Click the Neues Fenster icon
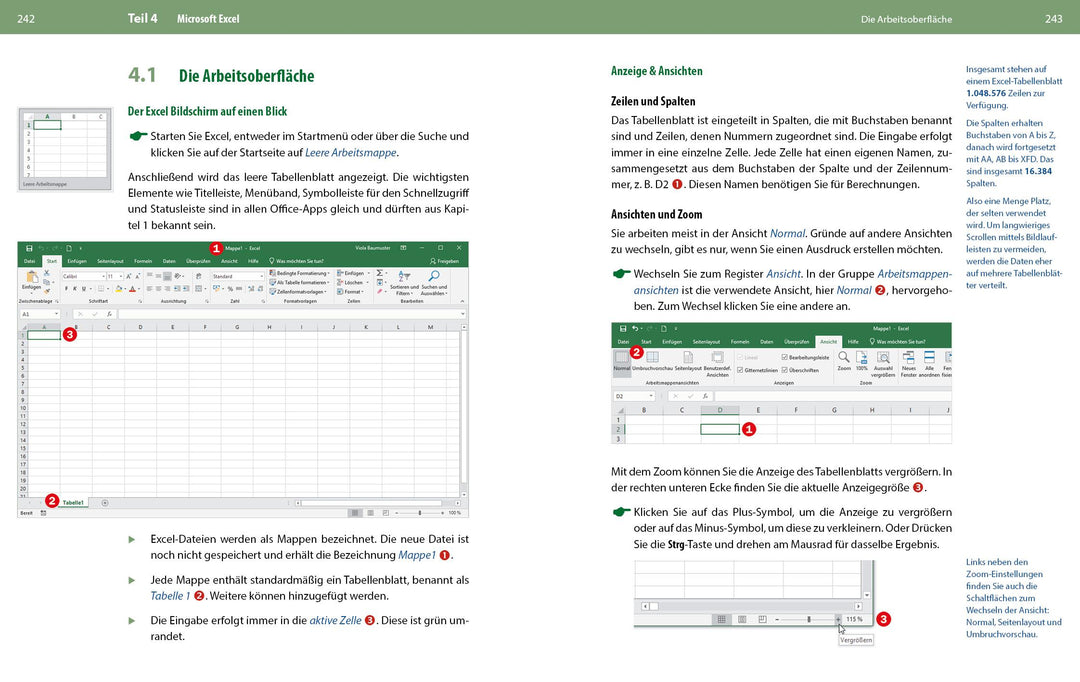 tap(908, 357)
